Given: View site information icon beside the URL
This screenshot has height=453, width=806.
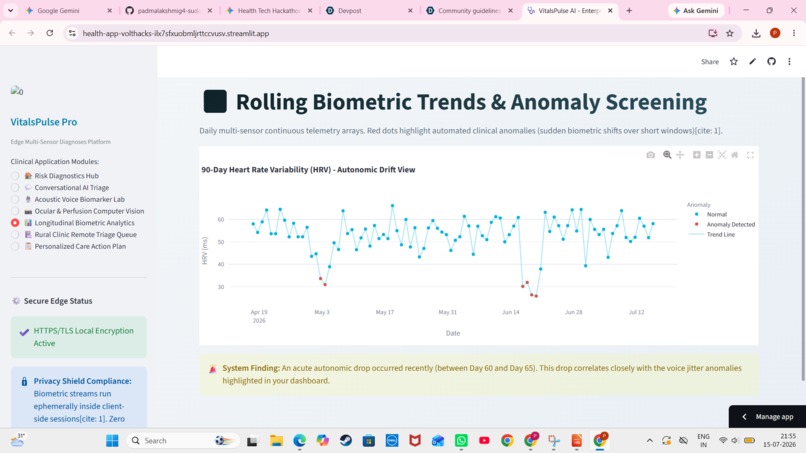Looking at the screenshot, I should (72, 33).
